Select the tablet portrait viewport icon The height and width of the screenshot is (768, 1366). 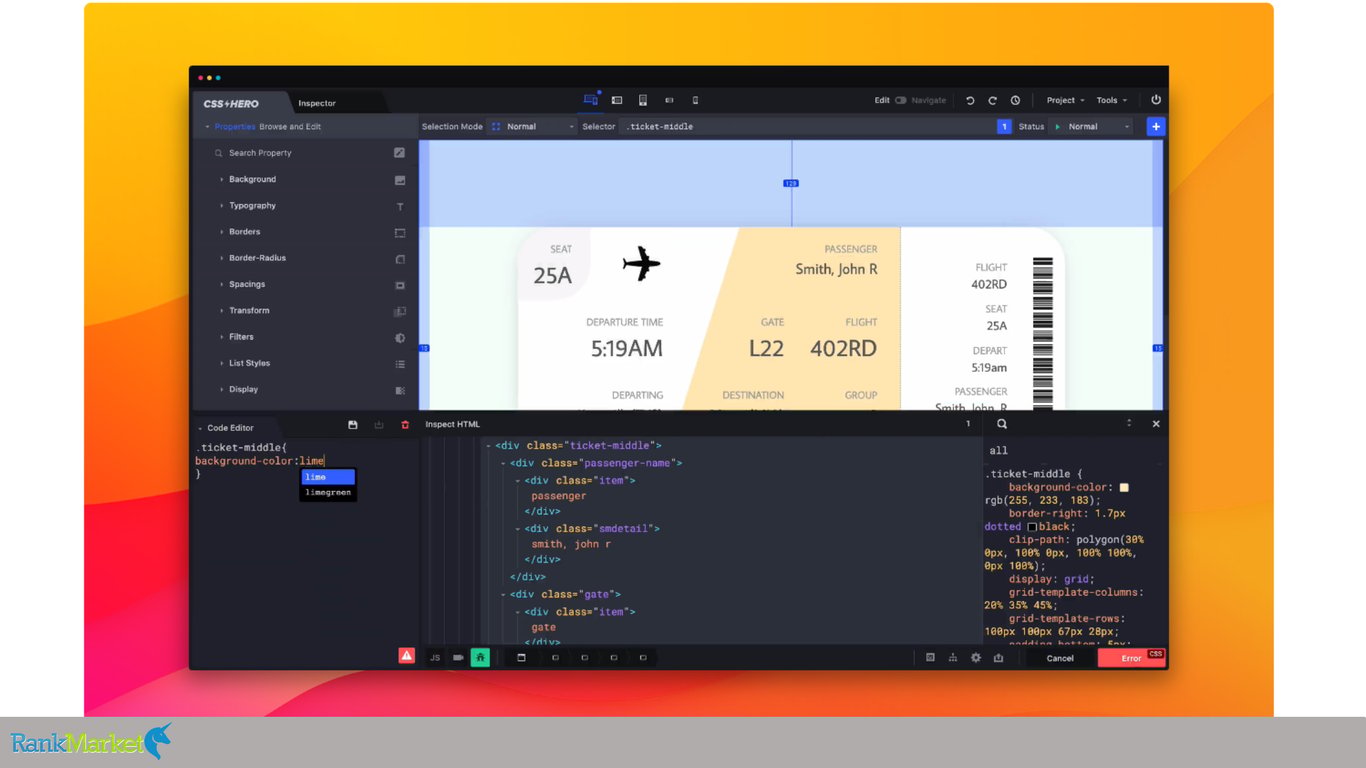tap(643, 100)
